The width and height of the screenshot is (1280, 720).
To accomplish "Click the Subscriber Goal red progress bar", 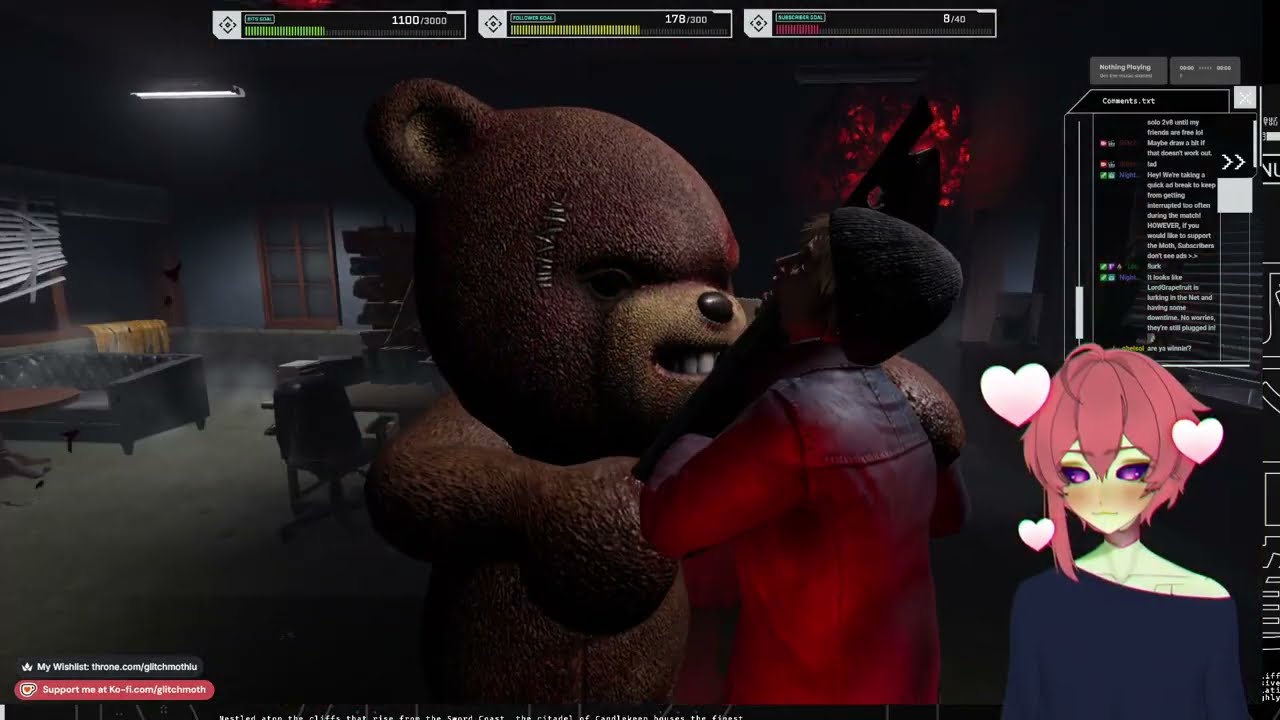I will click(x=798, y=31).
